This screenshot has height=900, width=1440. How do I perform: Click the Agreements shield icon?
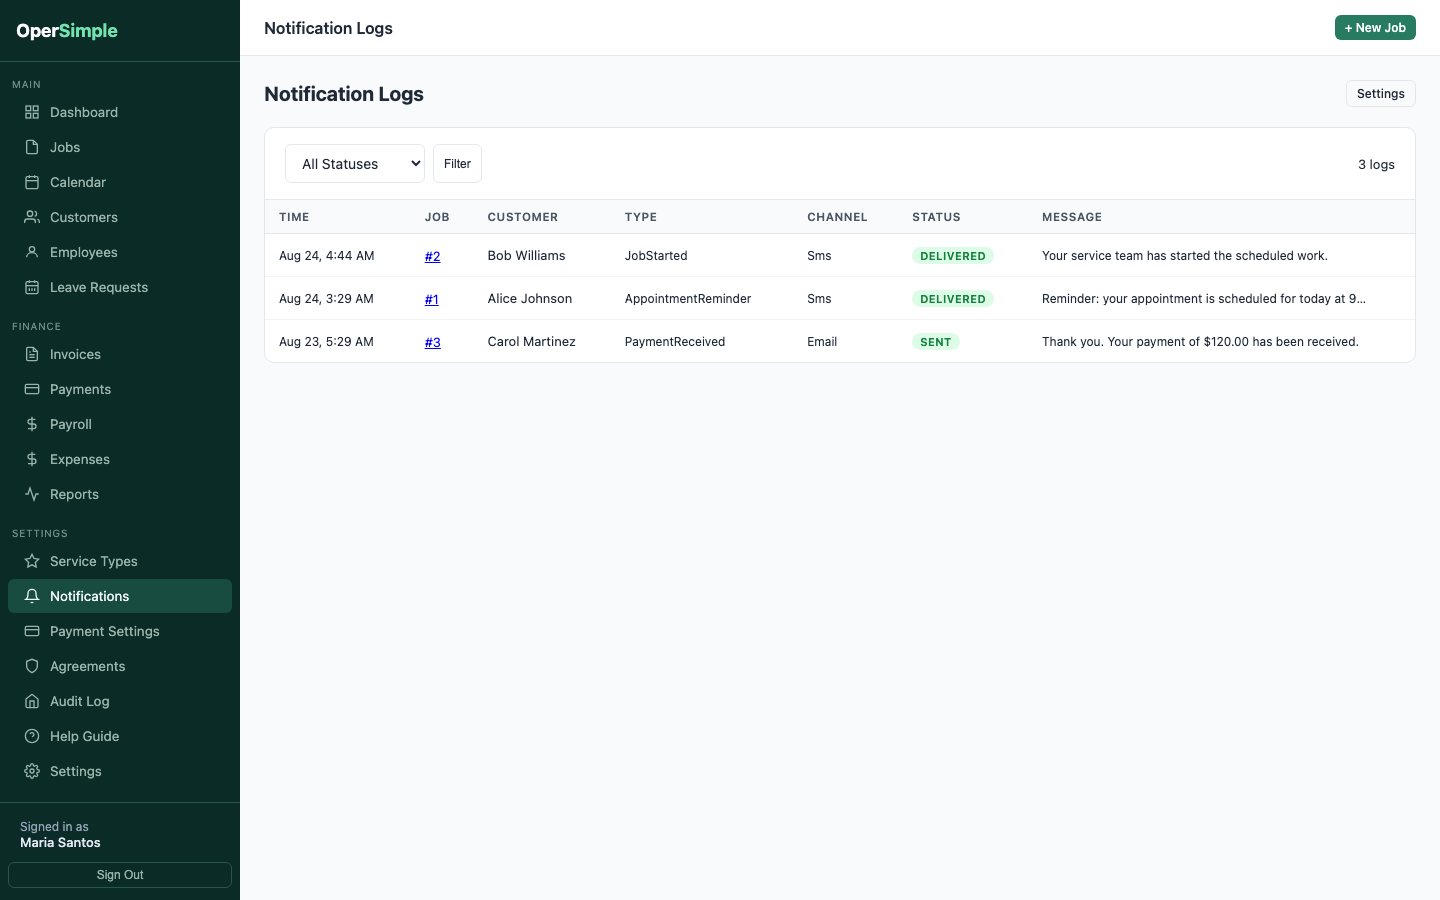point(32,666)
